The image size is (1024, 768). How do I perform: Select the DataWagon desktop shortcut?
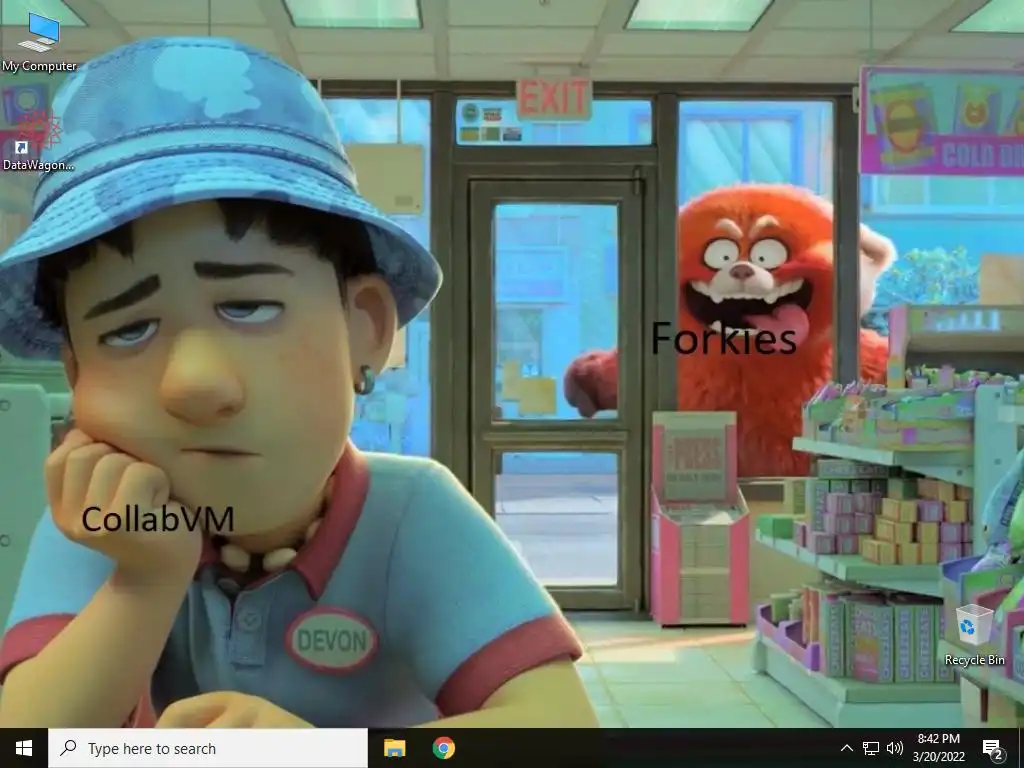coord(38,138)
